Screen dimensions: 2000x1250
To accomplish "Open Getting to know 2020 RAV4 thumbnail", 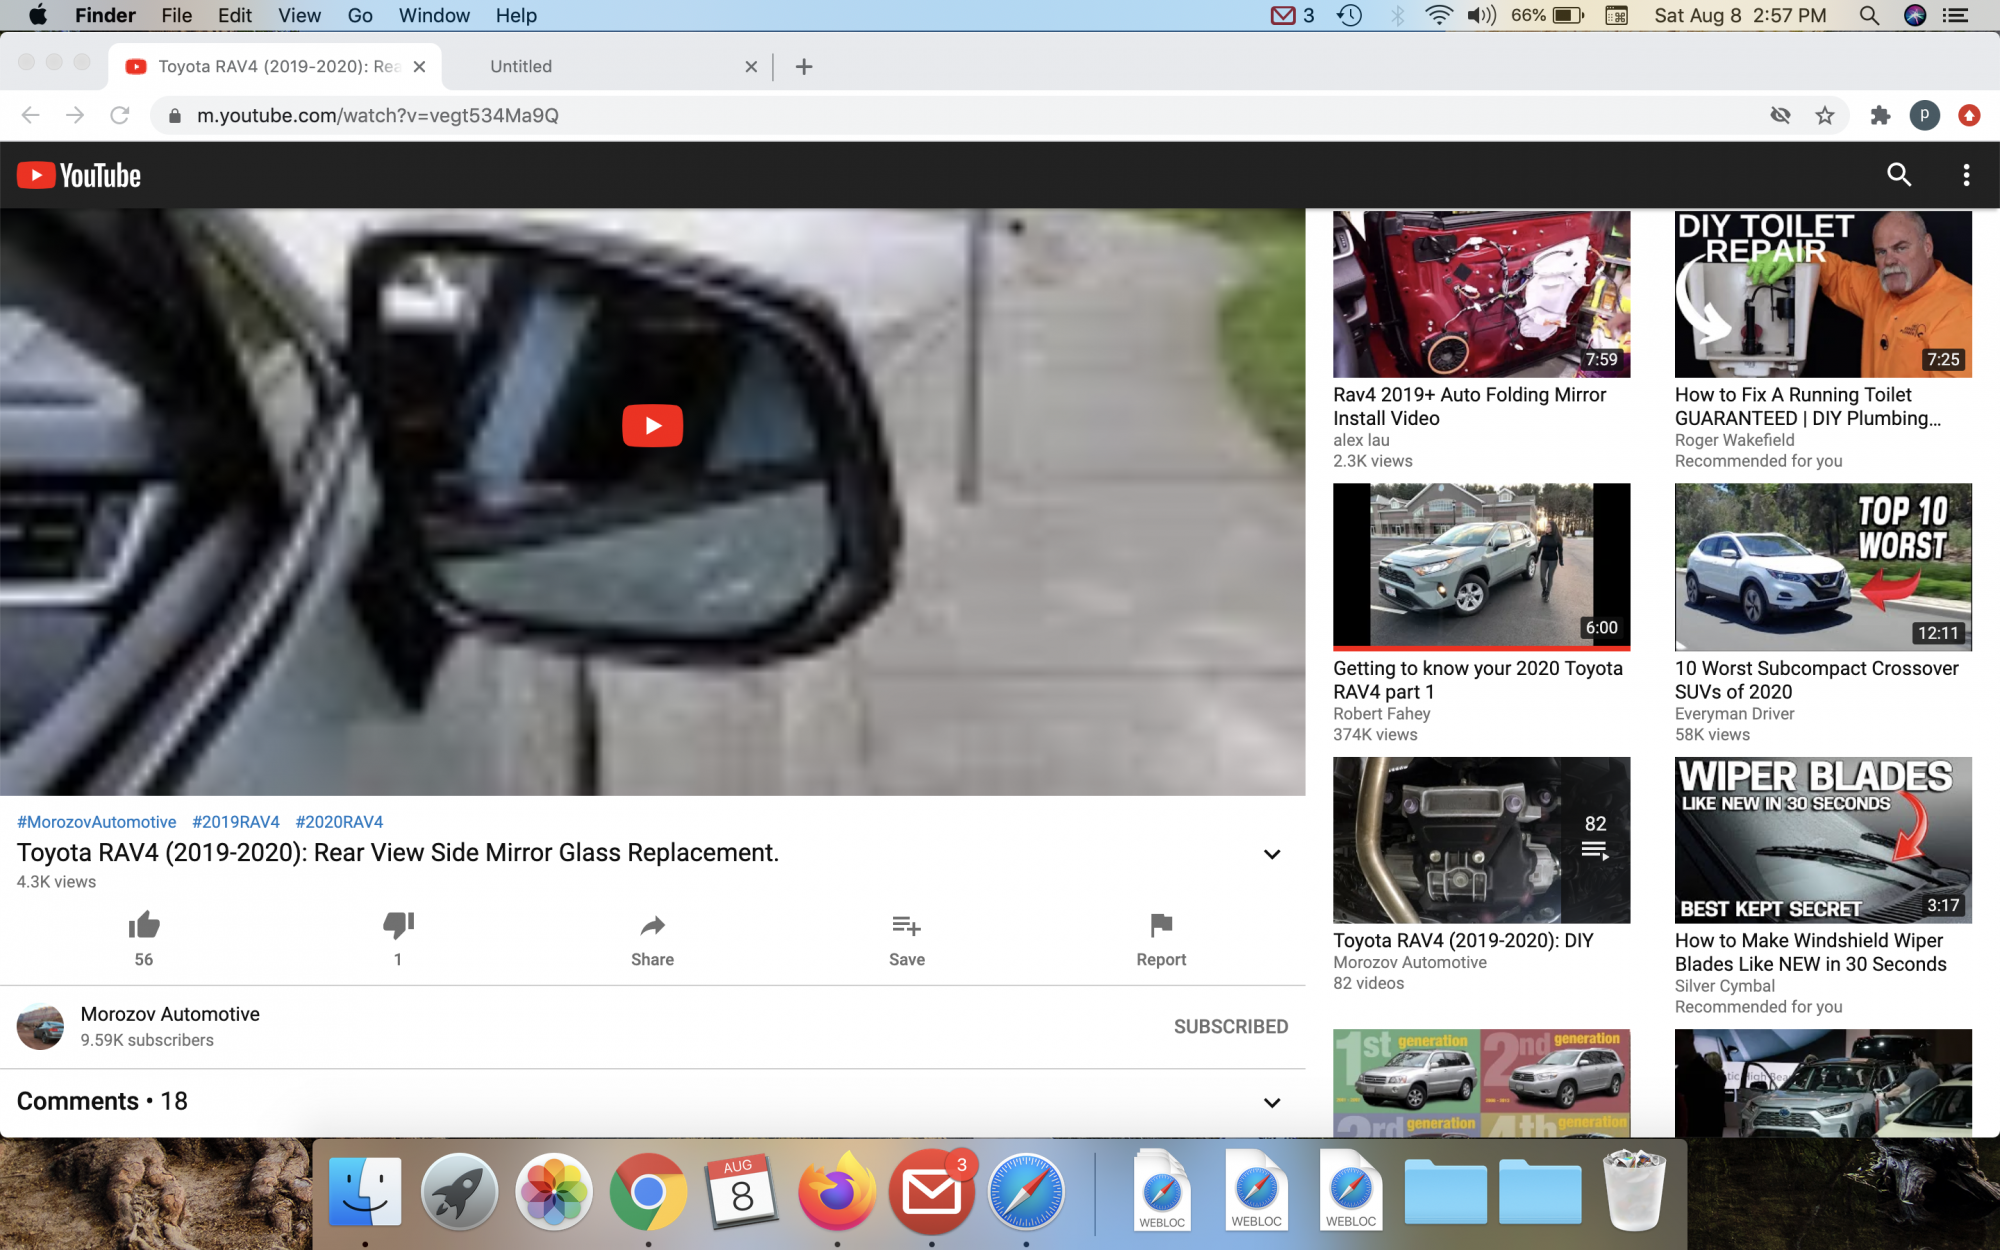I will click(x=1481, y=566).
